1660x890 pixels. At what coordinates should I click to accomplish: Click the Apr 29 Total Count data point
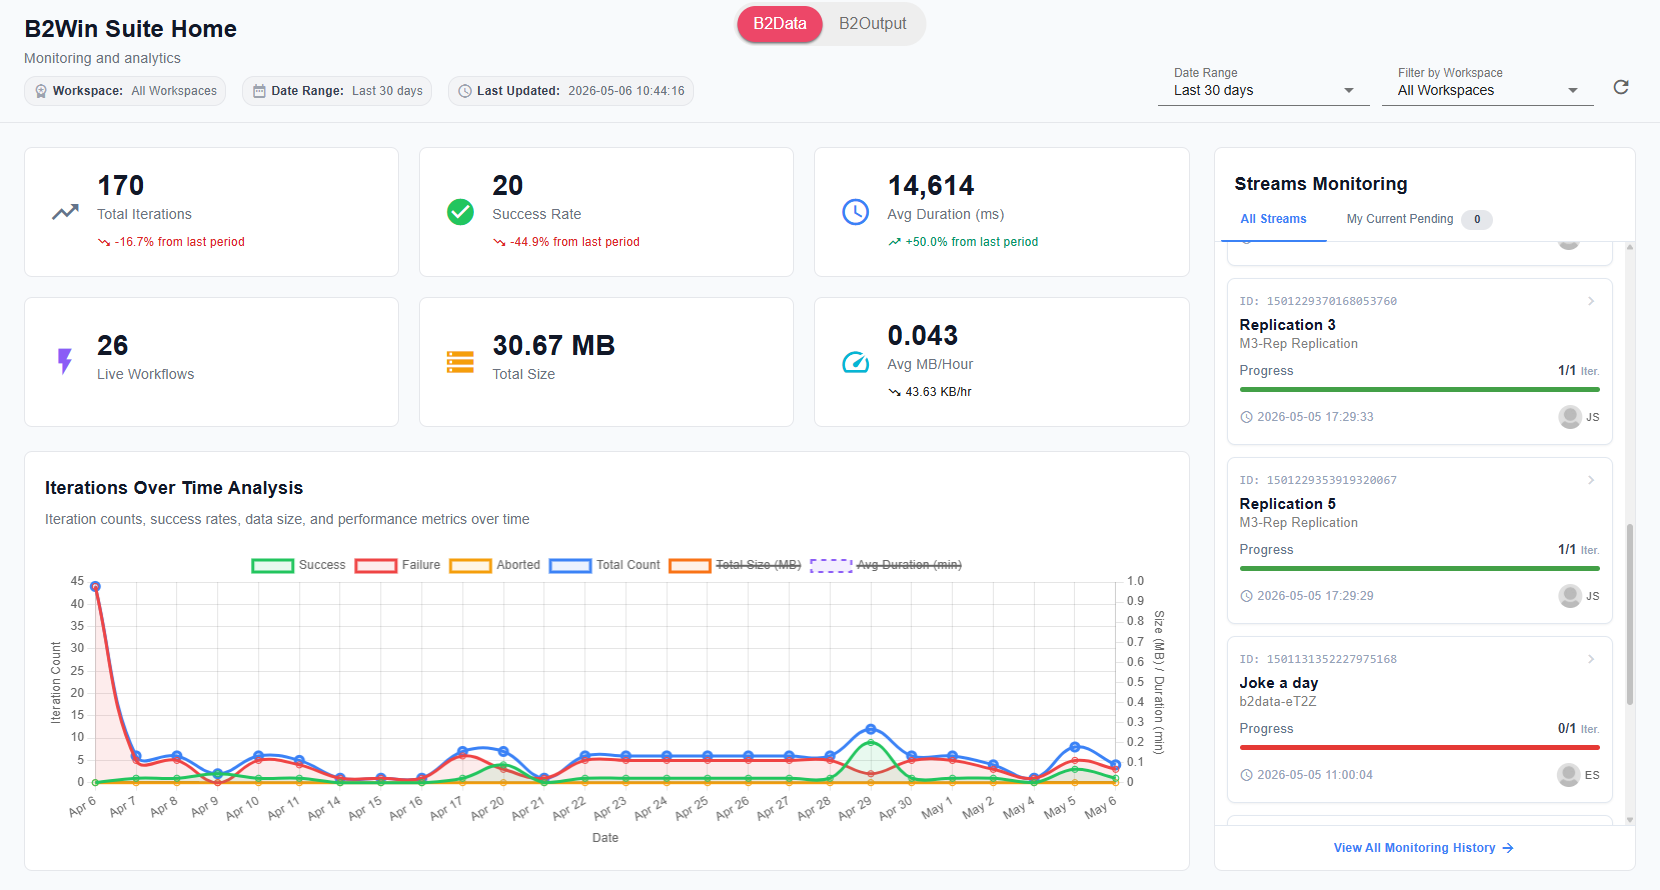click(x=870, y=729)
